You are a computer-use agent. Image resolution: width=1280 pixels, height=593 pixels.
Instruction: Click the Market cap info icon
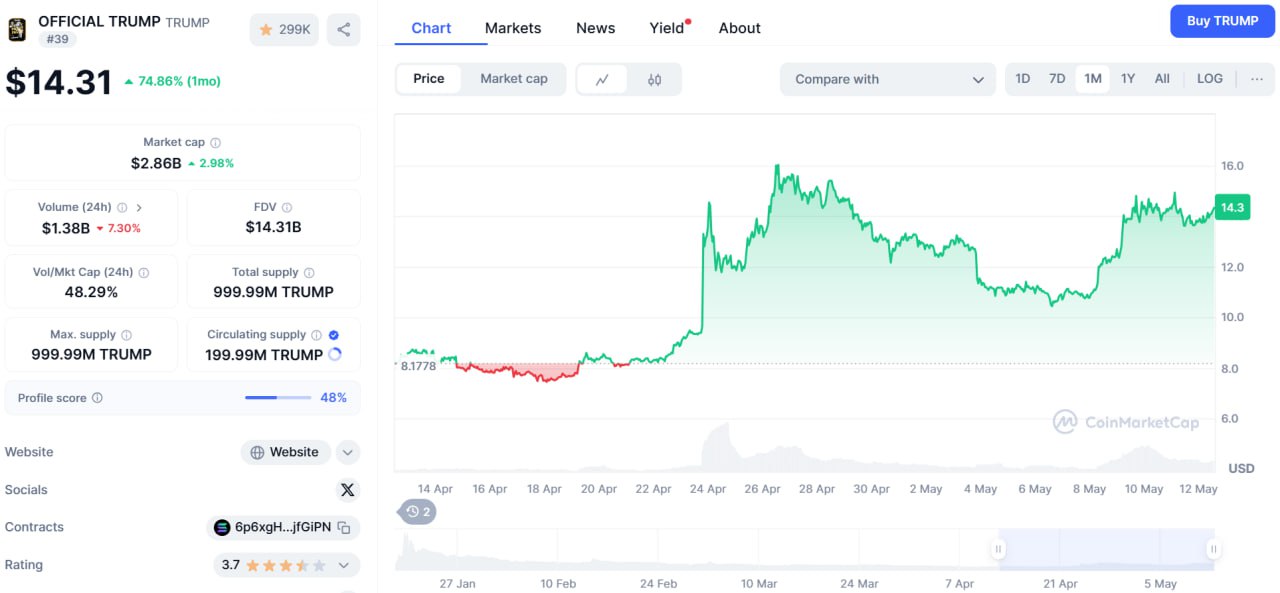215,143
